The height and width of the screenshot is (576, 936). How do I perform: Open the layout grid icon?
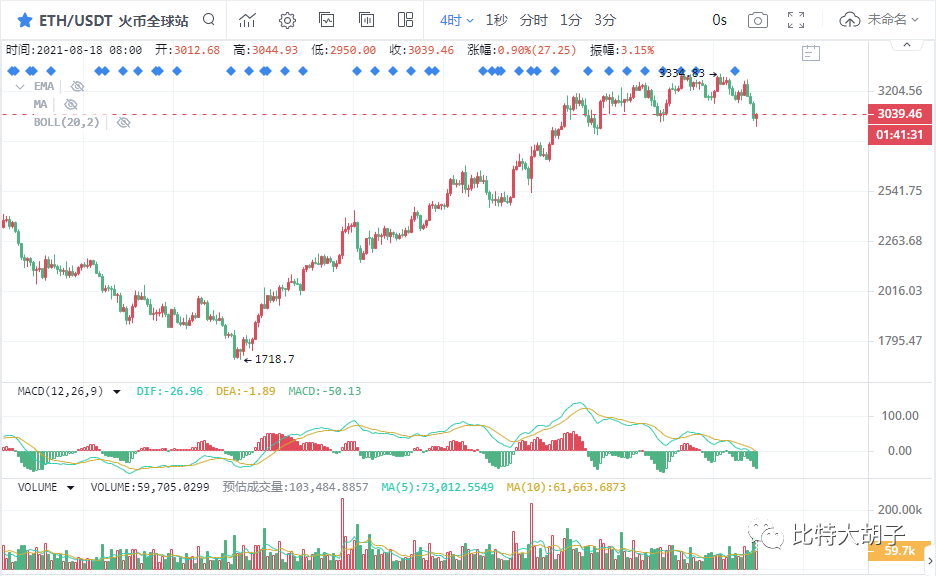(x=405, y=19)
